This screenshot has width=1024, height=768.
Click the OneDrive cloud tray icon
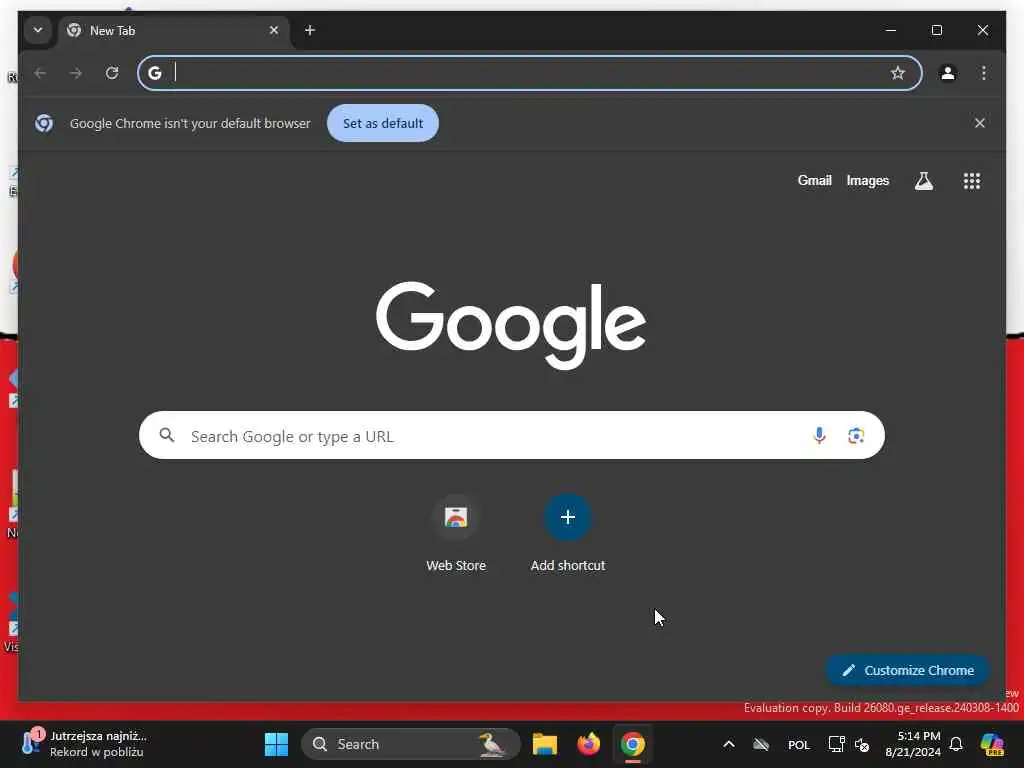tap(761, 744)
